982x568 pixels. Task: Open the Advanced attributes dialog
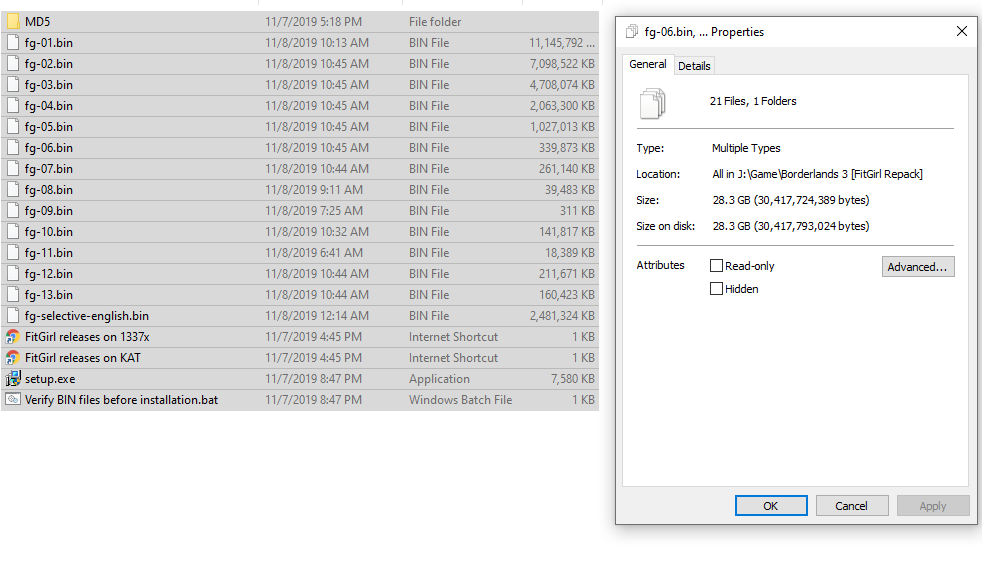point(918,267)
